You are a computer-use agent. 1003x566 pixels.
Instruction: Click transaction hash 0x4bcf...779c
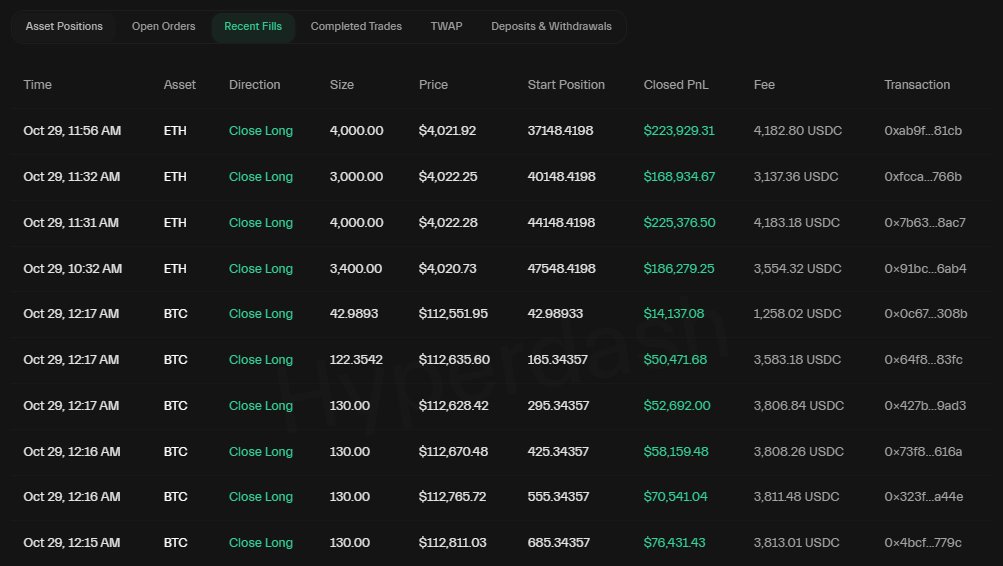pos(923,543)
